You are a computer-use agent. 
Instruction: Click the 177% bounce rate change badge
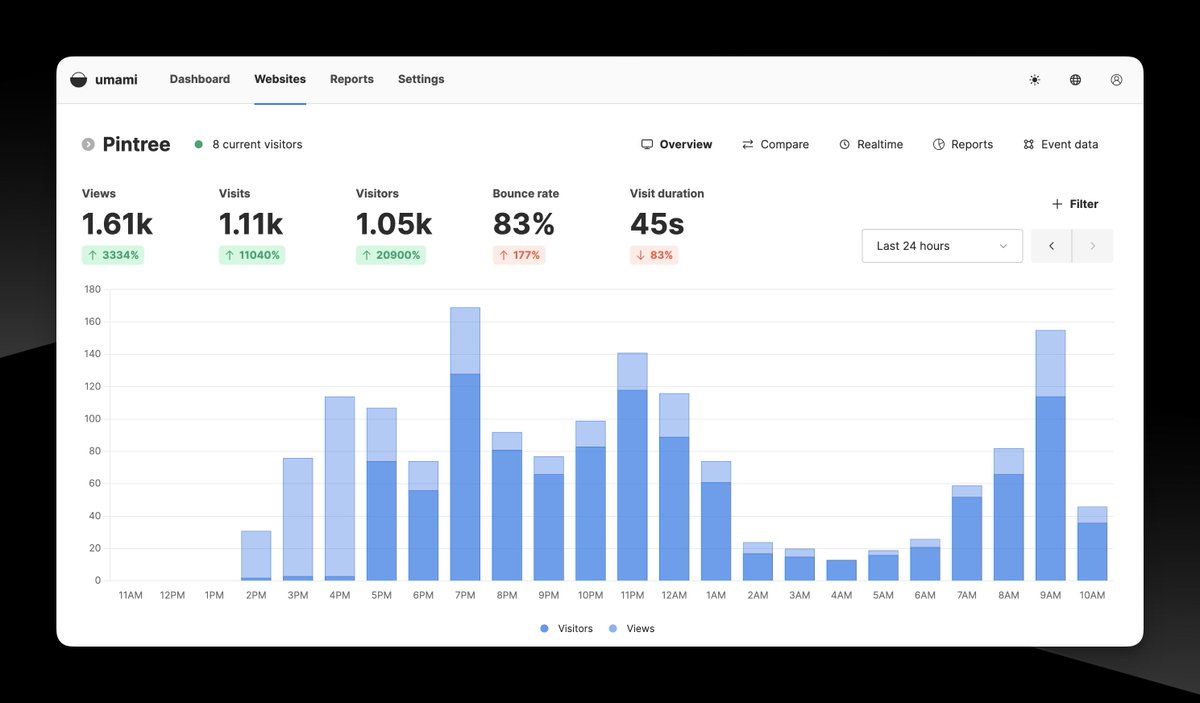519,256
